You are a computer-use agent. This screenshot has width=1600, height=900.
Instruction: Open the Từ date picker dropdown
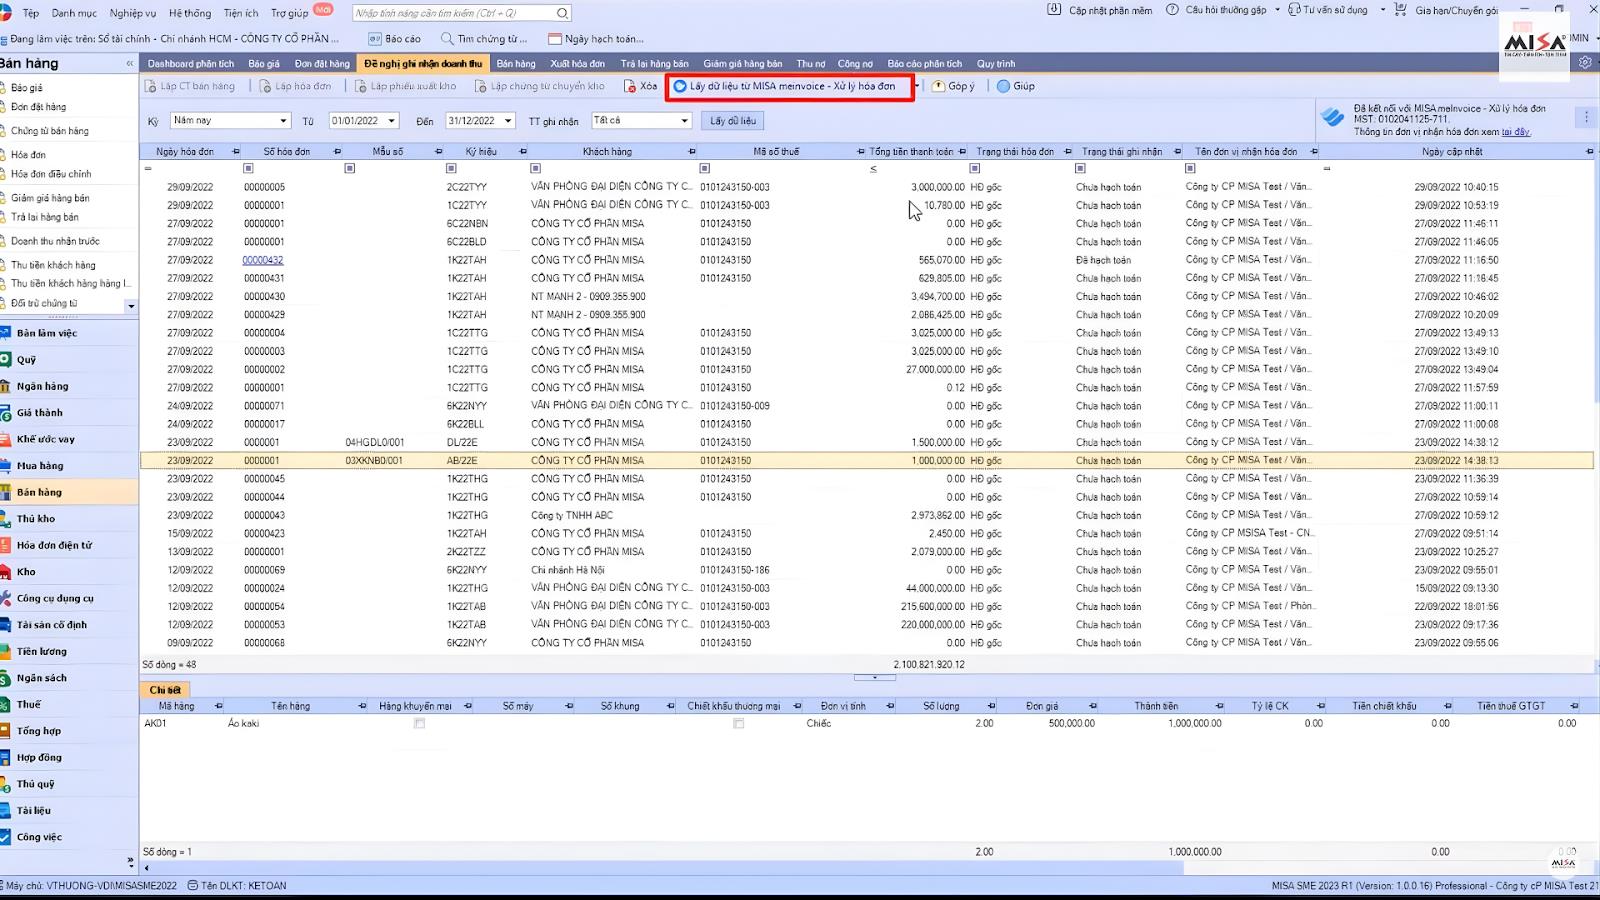click(391, 121)
